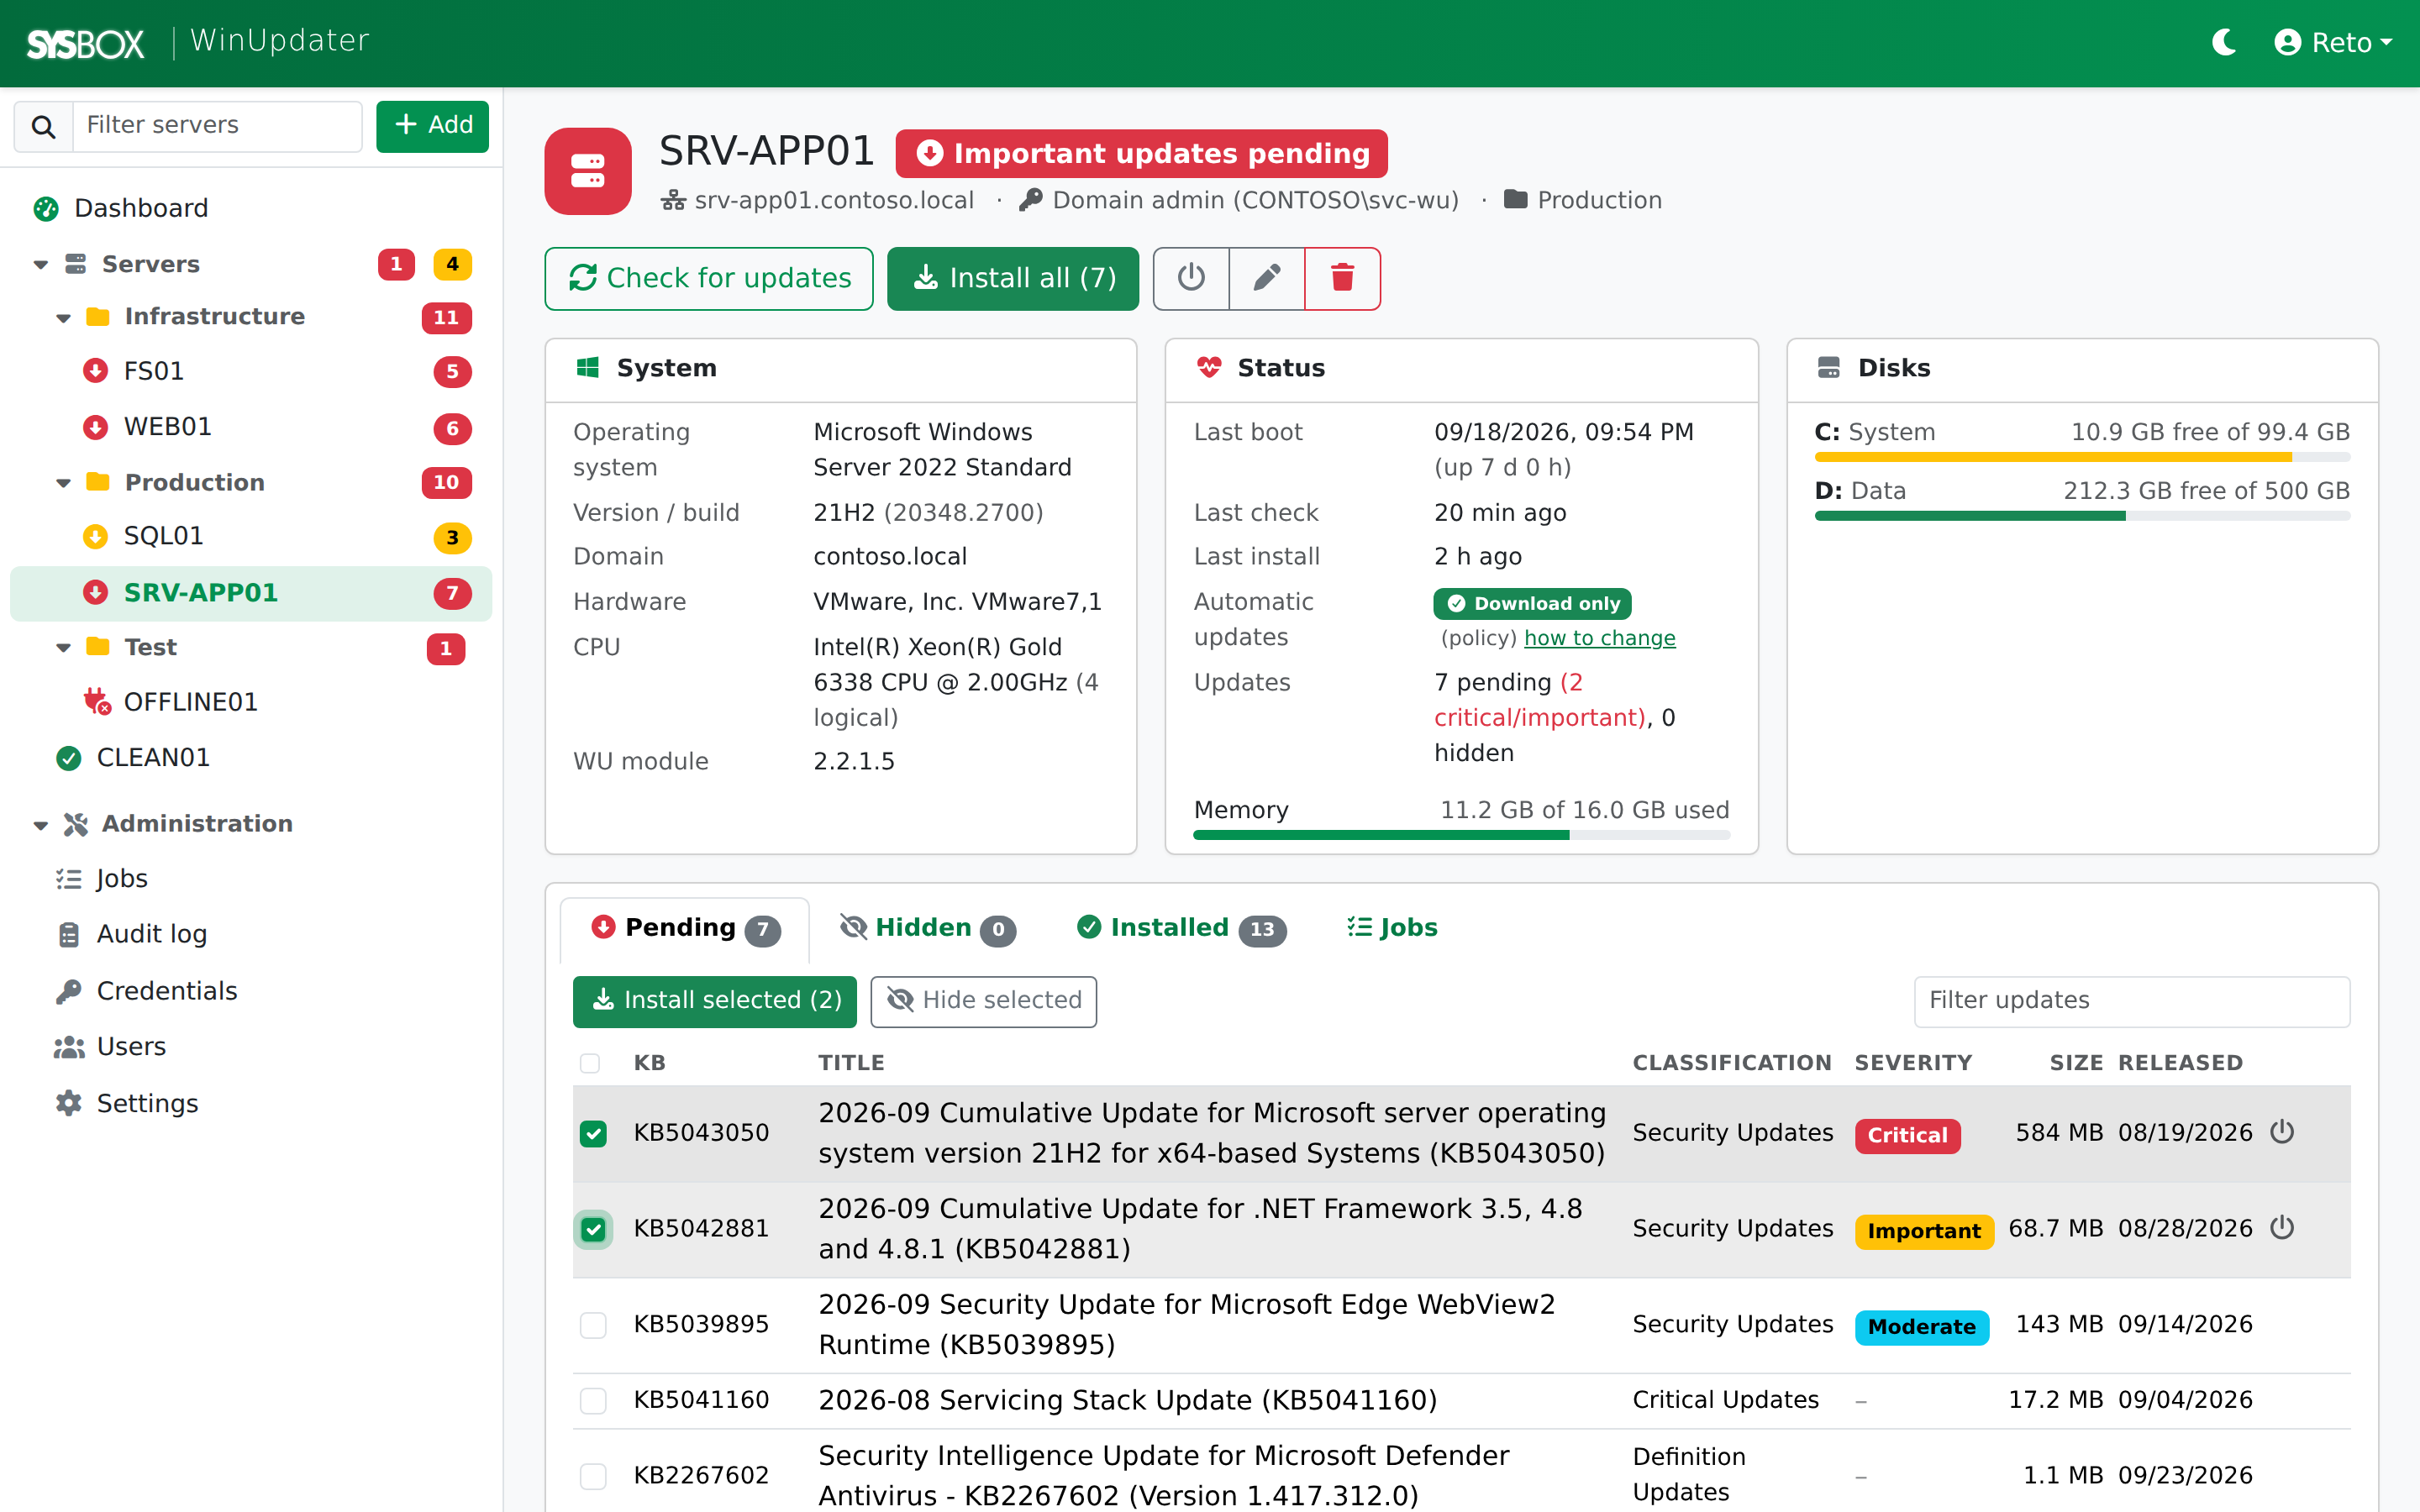Screen dimensions: 2420x1512
Task: Toggle dark mode moon icon
Action: point(2224,42)
